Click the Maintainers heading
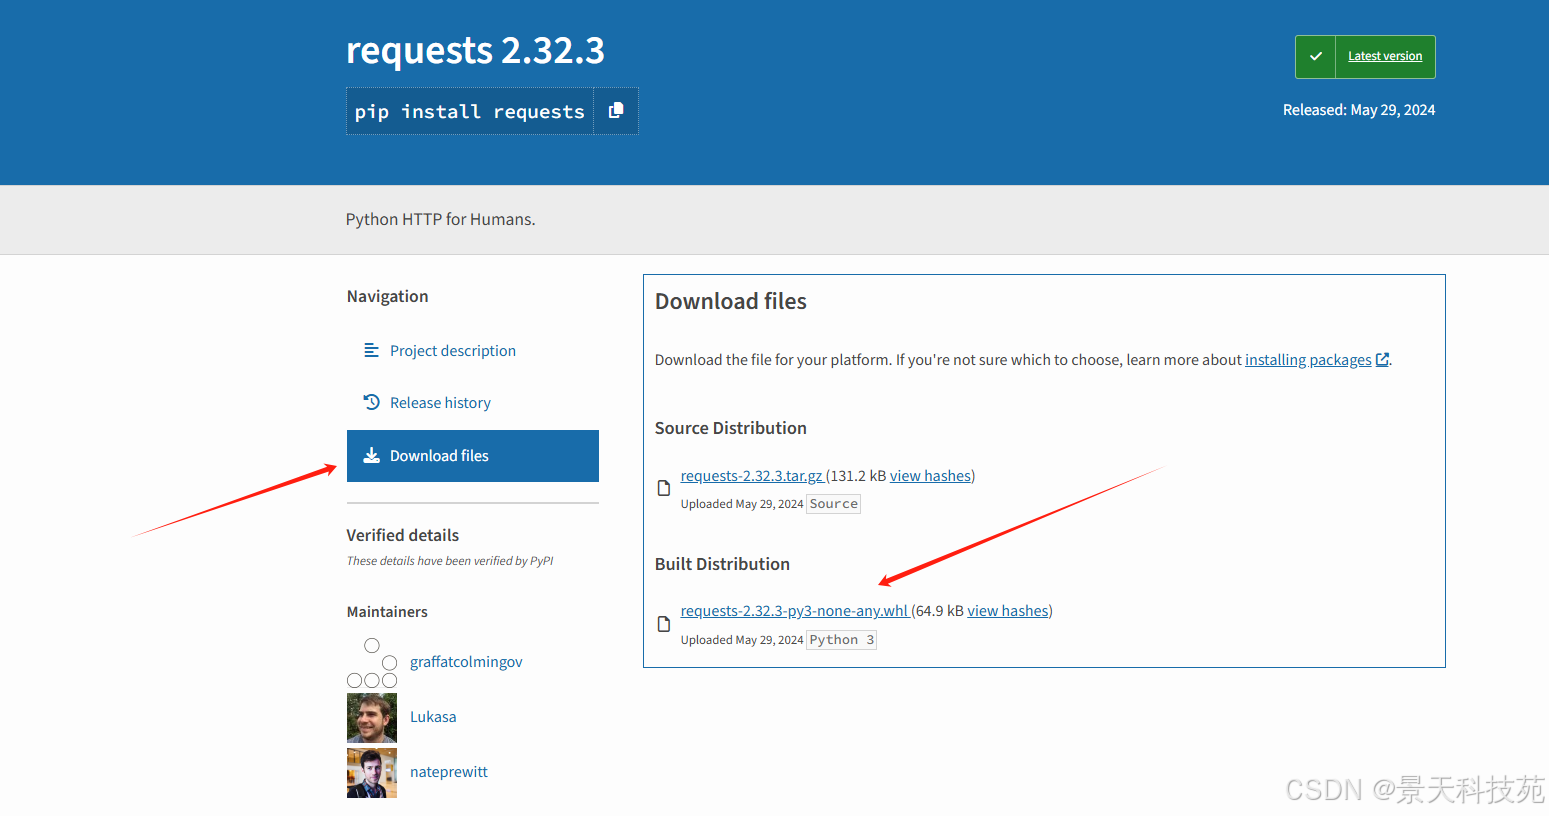The height and width of the screenshot is (816, 1549). (387, 612)
